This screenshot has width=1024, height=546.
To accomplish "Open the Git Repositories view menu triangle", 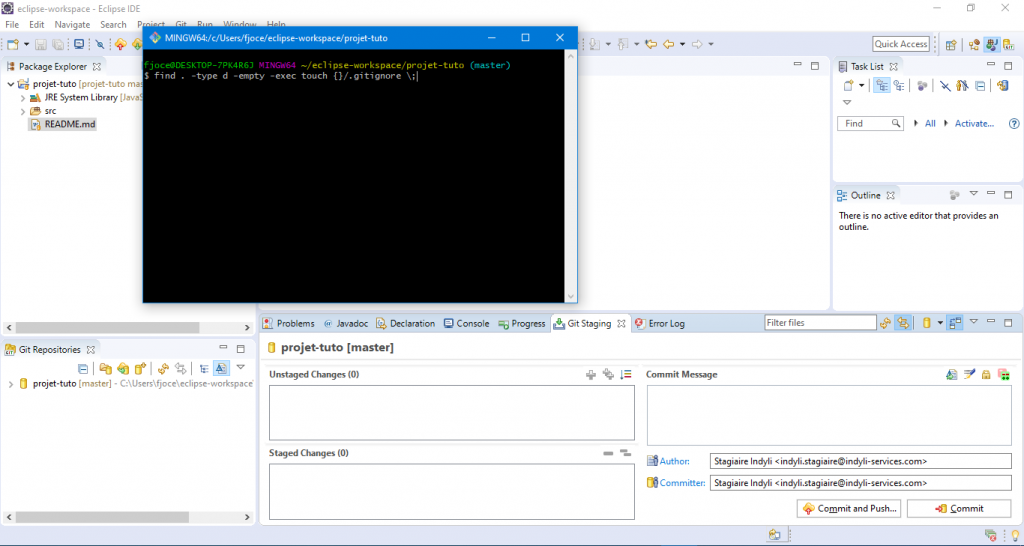I will [240, 368].
